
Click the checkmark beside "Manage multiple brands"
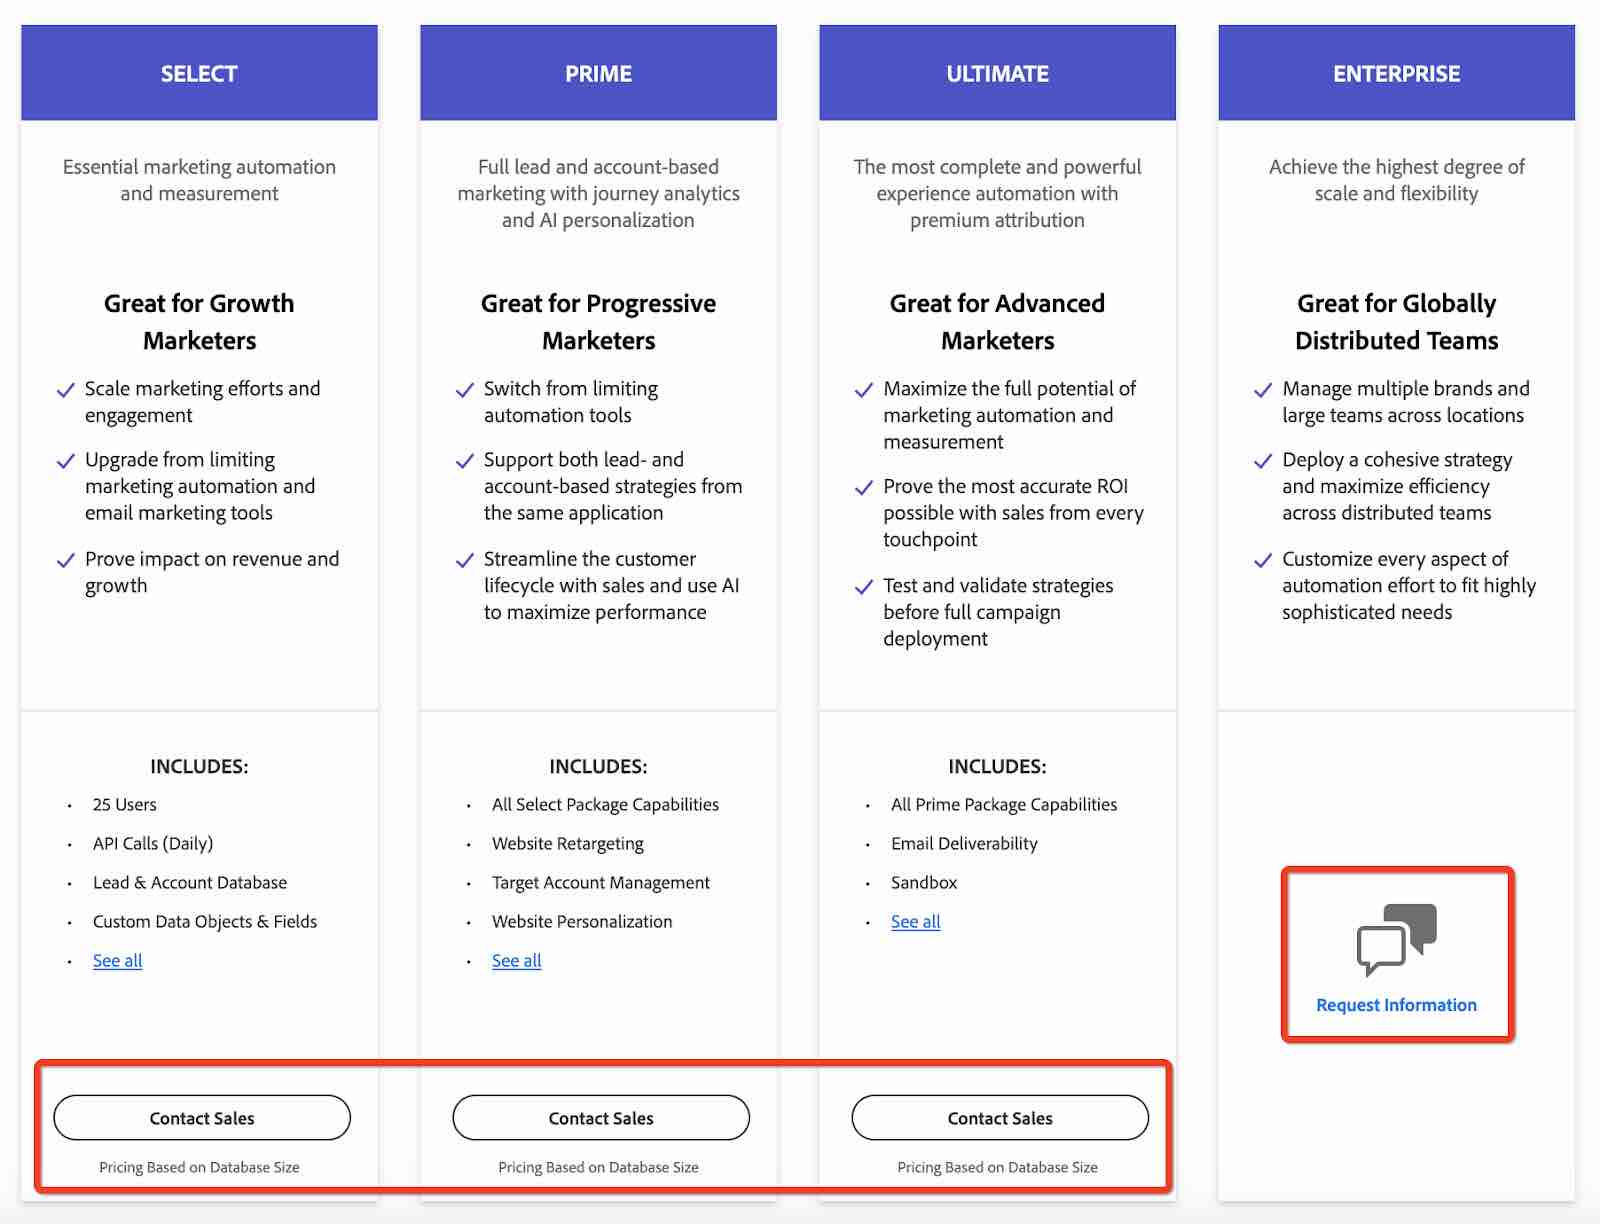1261,390
